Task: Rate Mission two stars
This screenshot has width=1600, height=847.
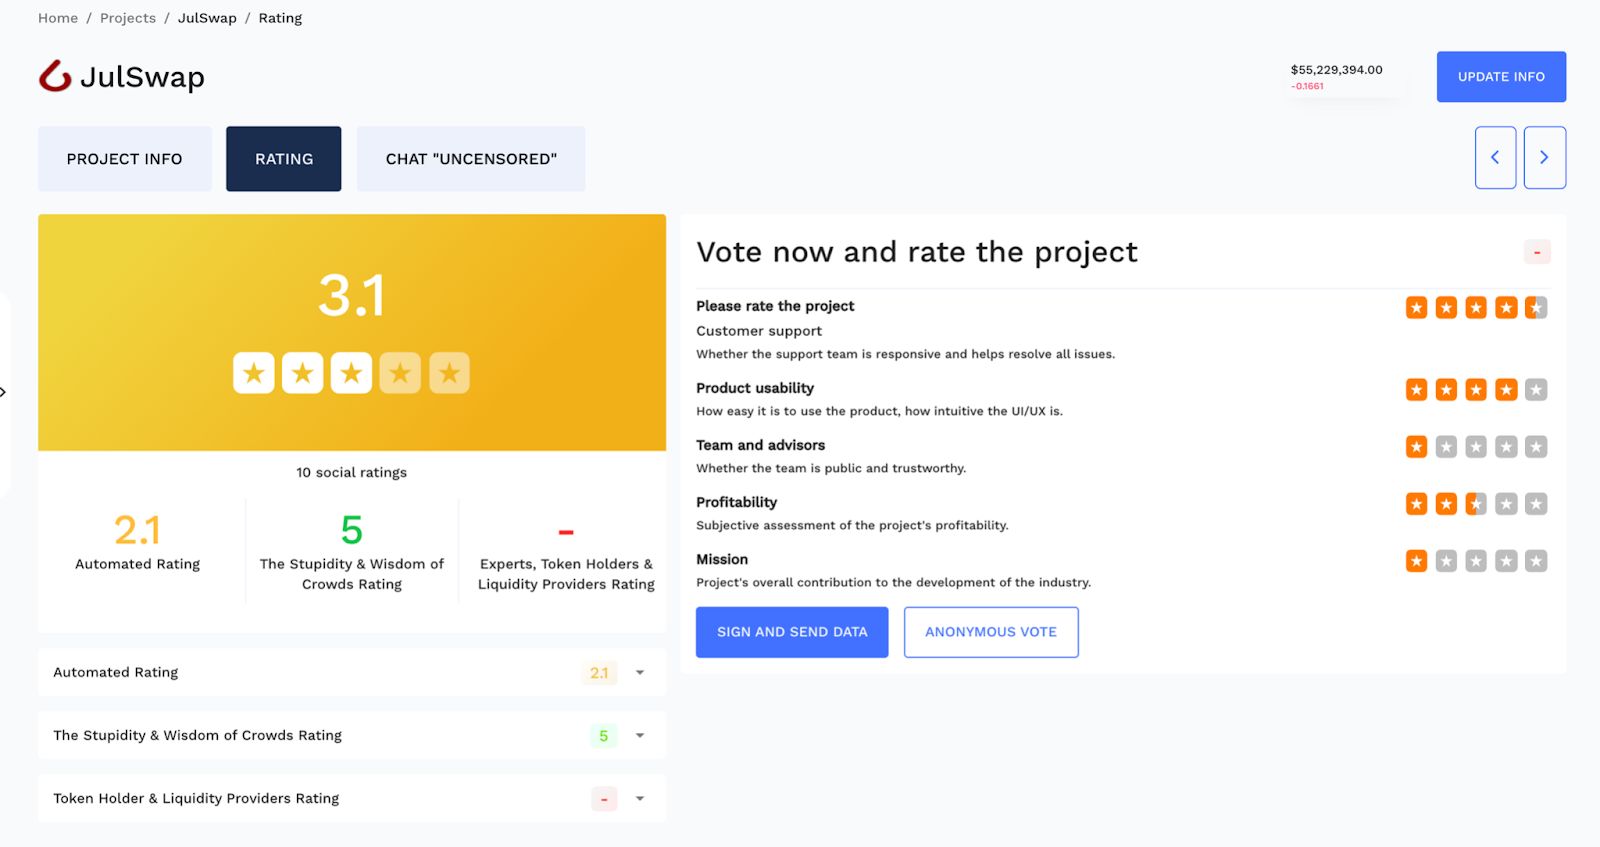Action: point(1446,561)
